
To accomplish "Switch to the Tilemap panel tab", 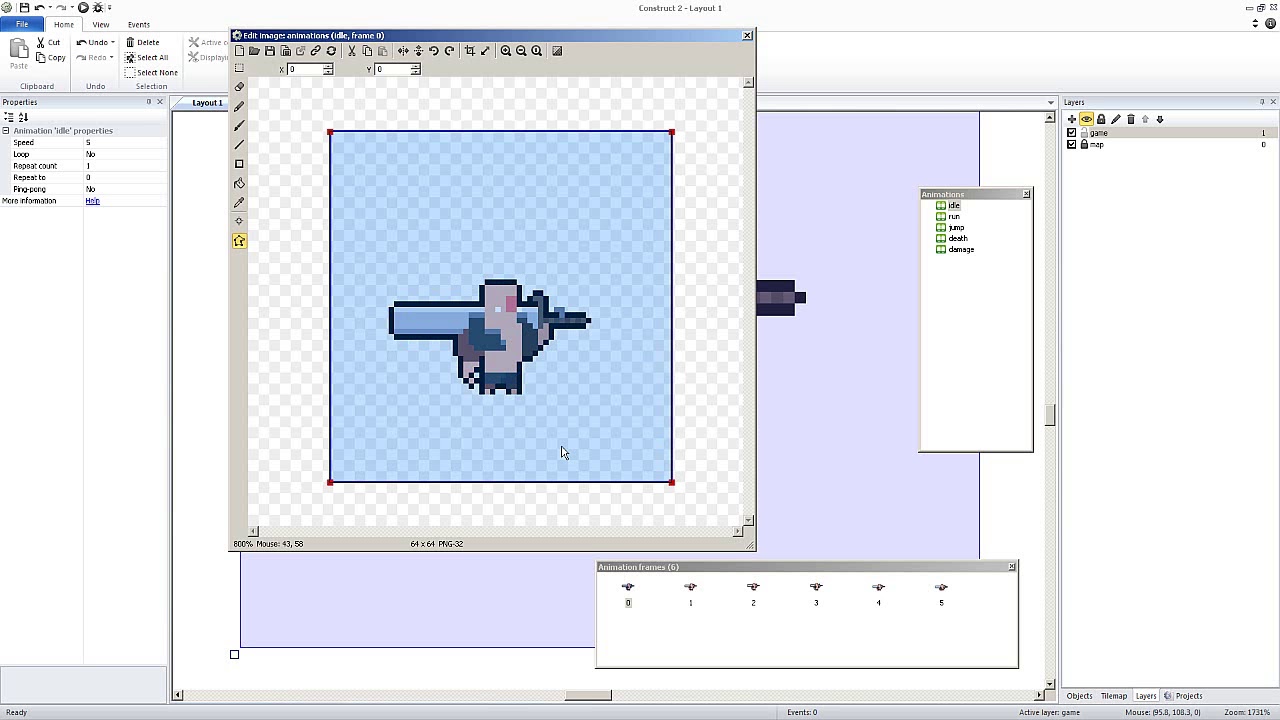I will pos(1114,696).
